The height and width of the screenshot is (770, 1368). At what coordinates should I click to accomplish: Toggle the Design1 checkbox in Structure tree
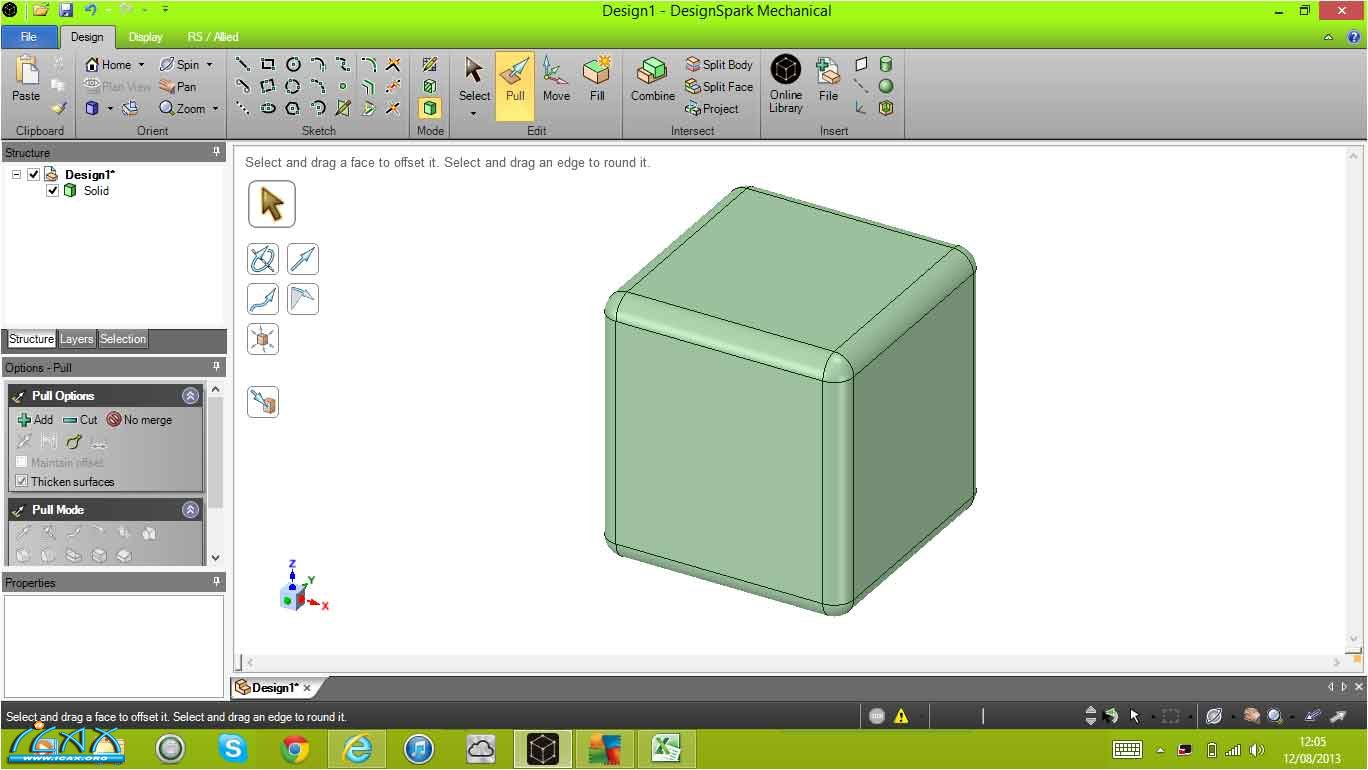coord(34,175)
